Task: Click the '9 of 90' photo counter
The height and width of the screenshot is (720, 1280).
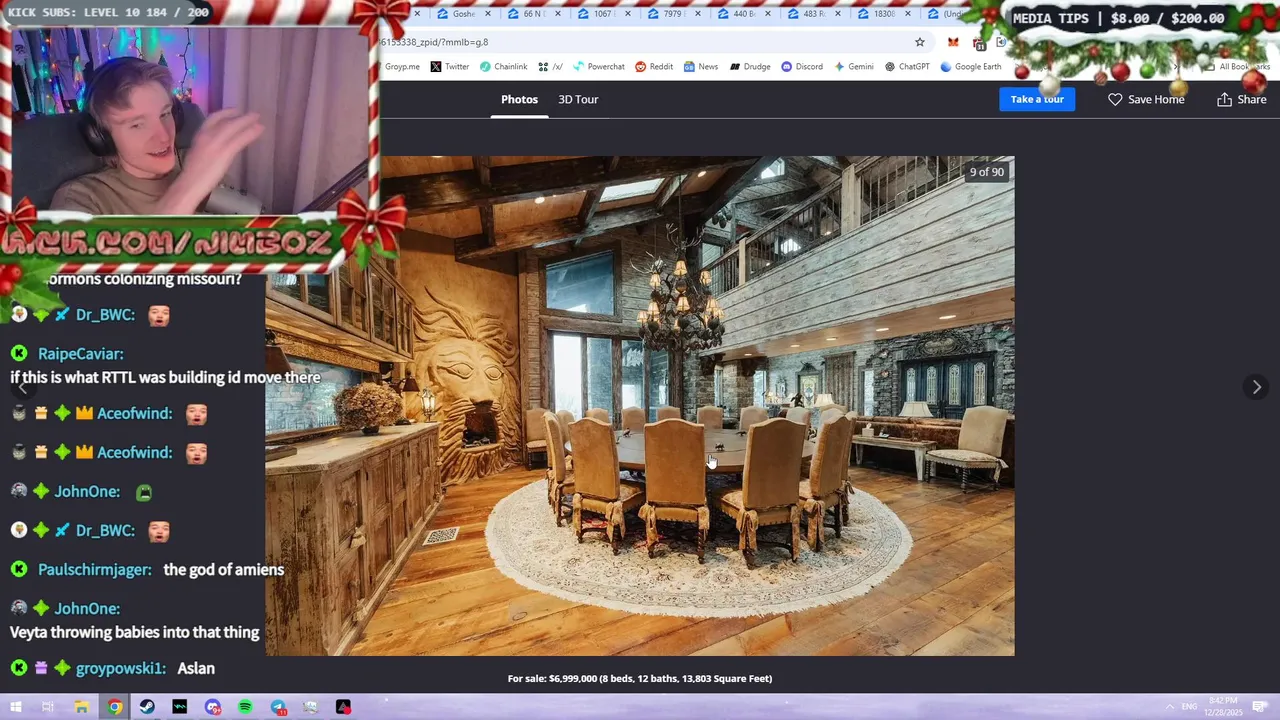Action: coord(986,172)
